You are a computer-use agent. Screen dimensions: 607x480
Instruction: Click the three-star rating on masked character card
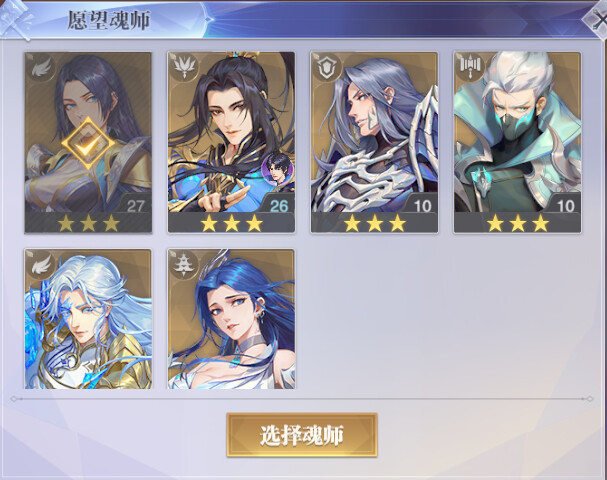pos(518,223)
